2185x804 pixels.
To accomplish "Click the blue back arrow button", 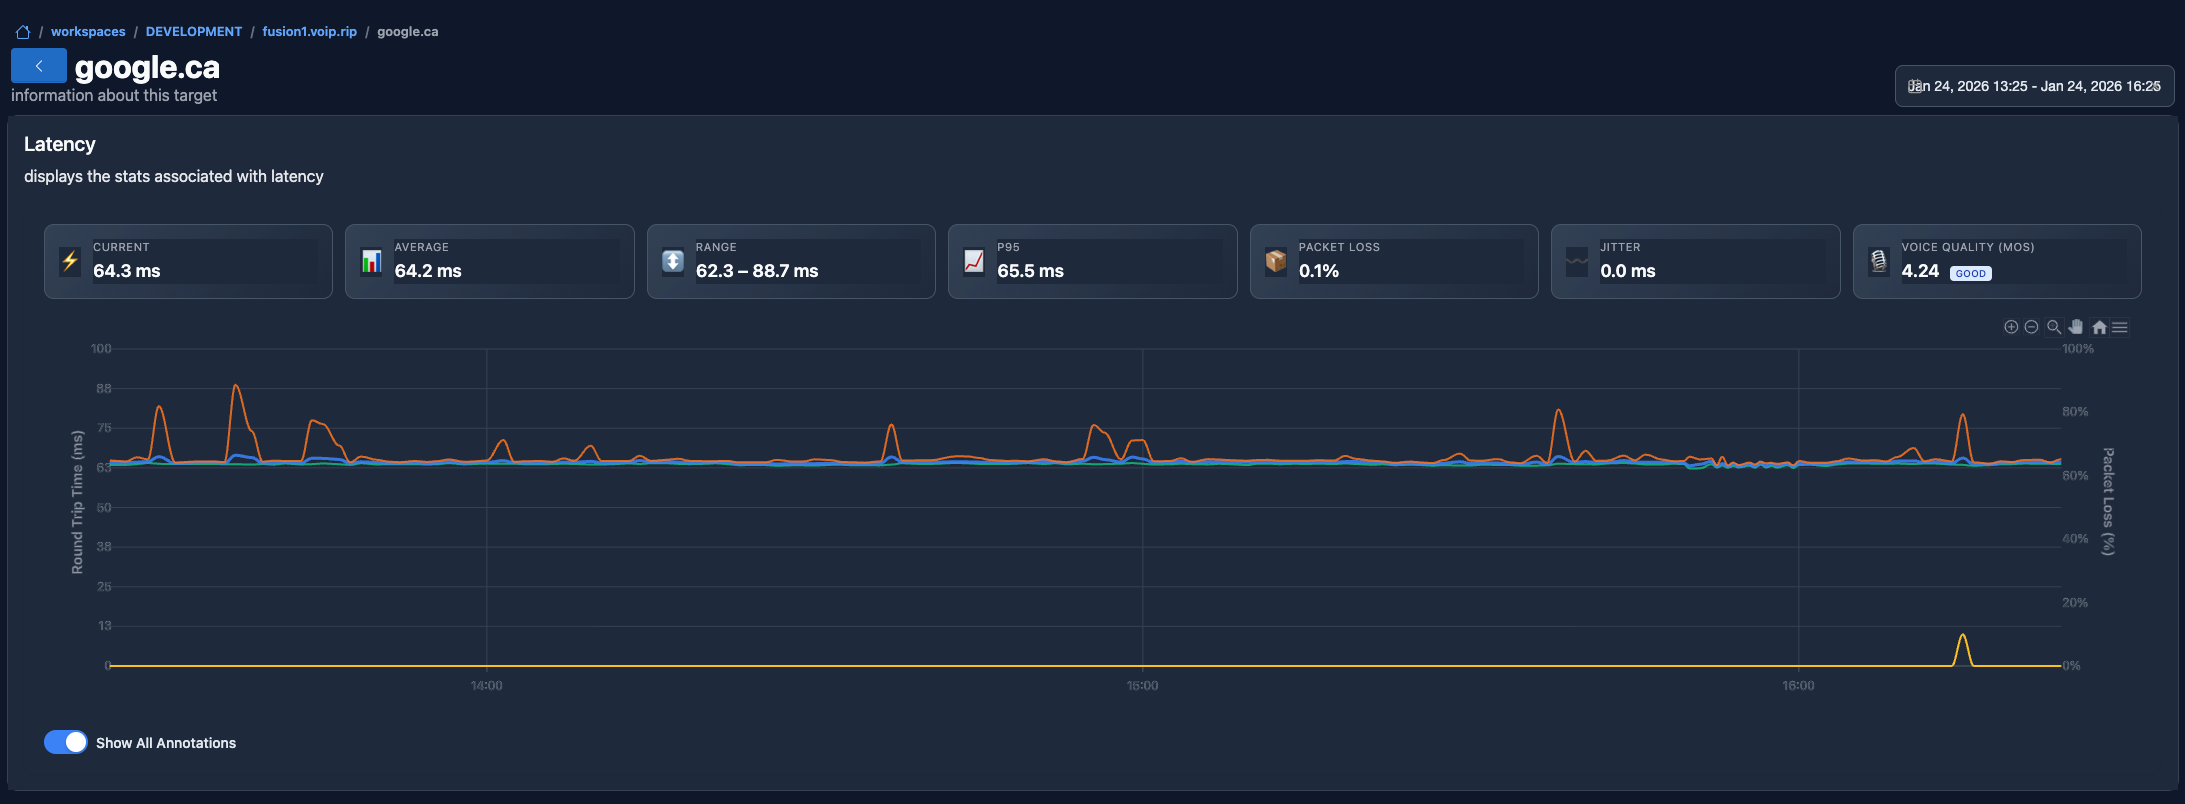I will point(39,66).
